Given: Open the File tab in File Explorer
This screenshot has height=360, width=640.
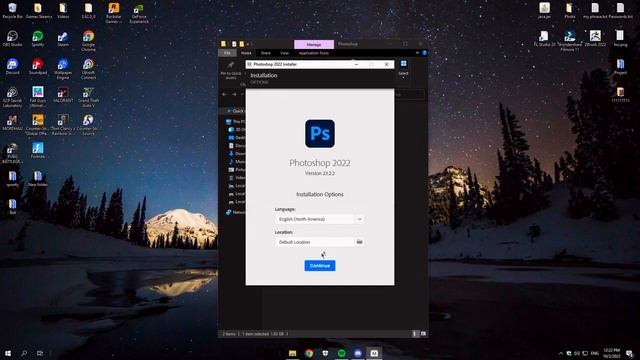Looking at the screenshot, I should [227, 53].
